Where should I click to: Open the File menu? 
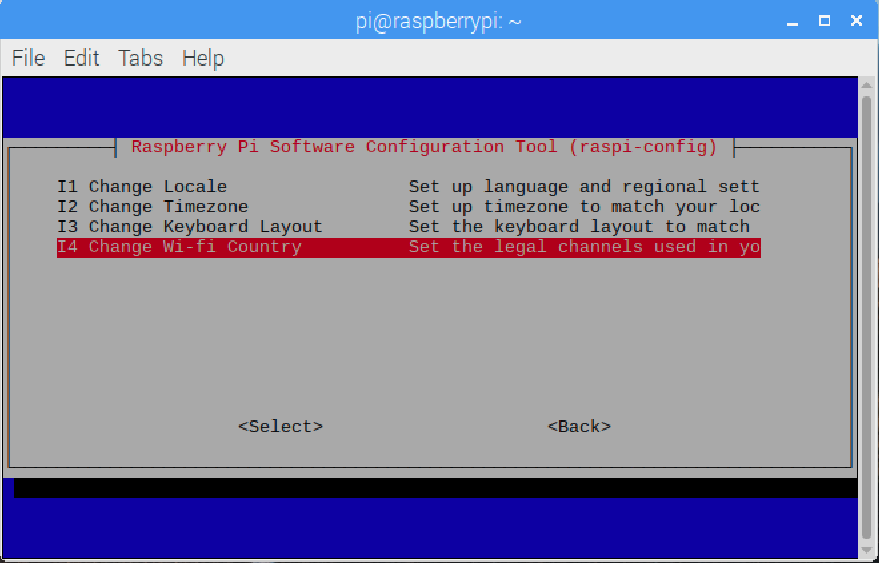tap(28, 58)
